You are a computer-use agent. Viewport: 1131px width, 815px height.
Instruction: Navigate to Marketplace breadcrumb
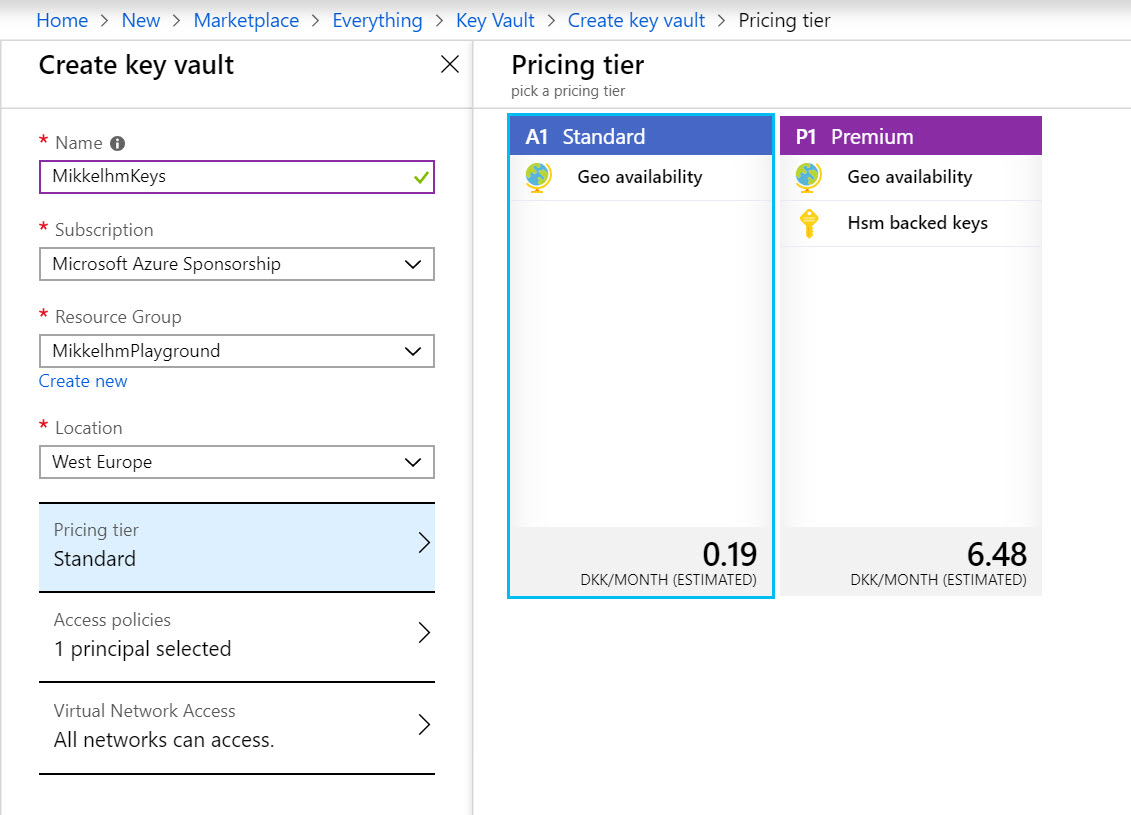pos(246,20)
